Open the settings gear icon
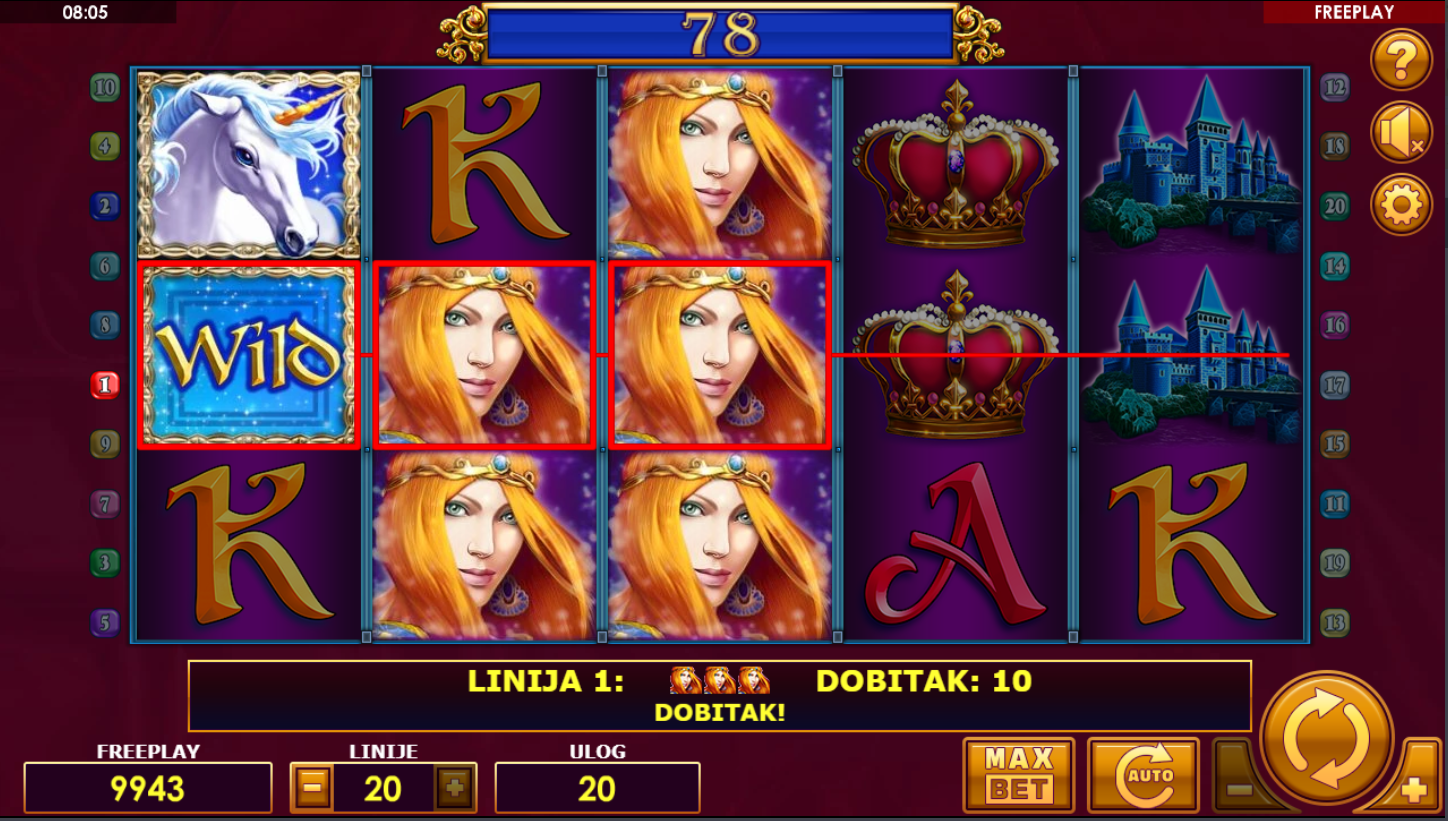This screenshot has width=1448, height=821. (1401, 205)
